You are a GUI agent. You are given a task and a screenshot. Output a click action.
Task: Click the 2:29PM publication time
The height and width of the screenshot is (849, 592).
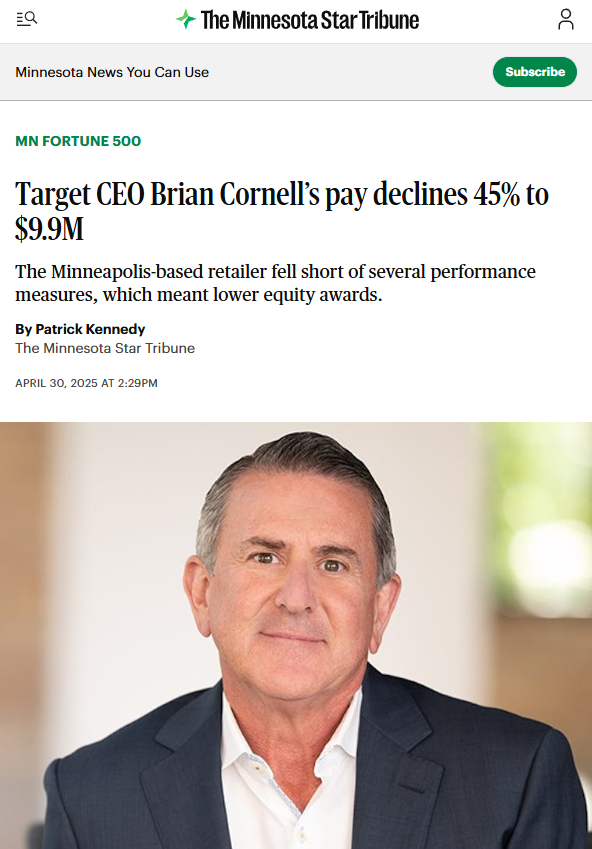(138, 383)
